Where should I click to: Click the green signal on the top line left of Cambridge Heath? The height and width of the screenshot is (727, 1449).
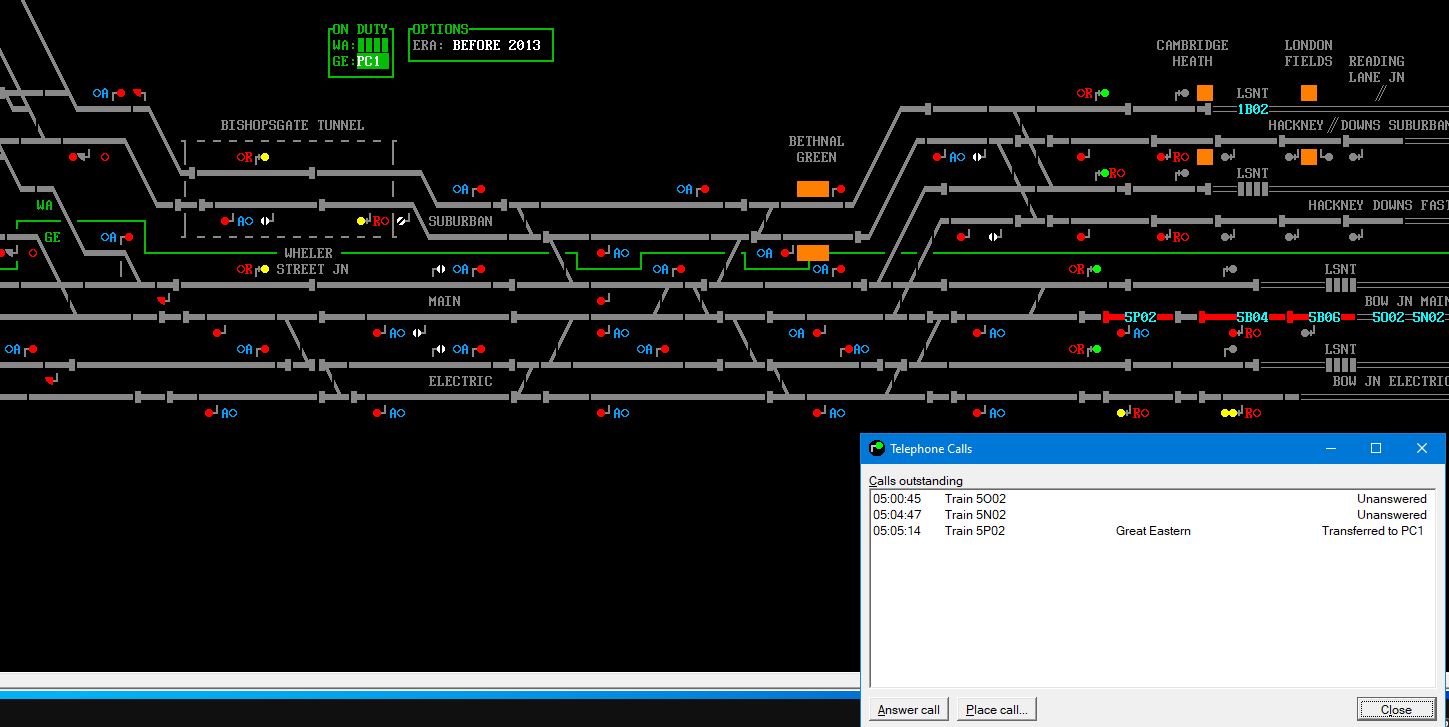tap(1105, 93)
